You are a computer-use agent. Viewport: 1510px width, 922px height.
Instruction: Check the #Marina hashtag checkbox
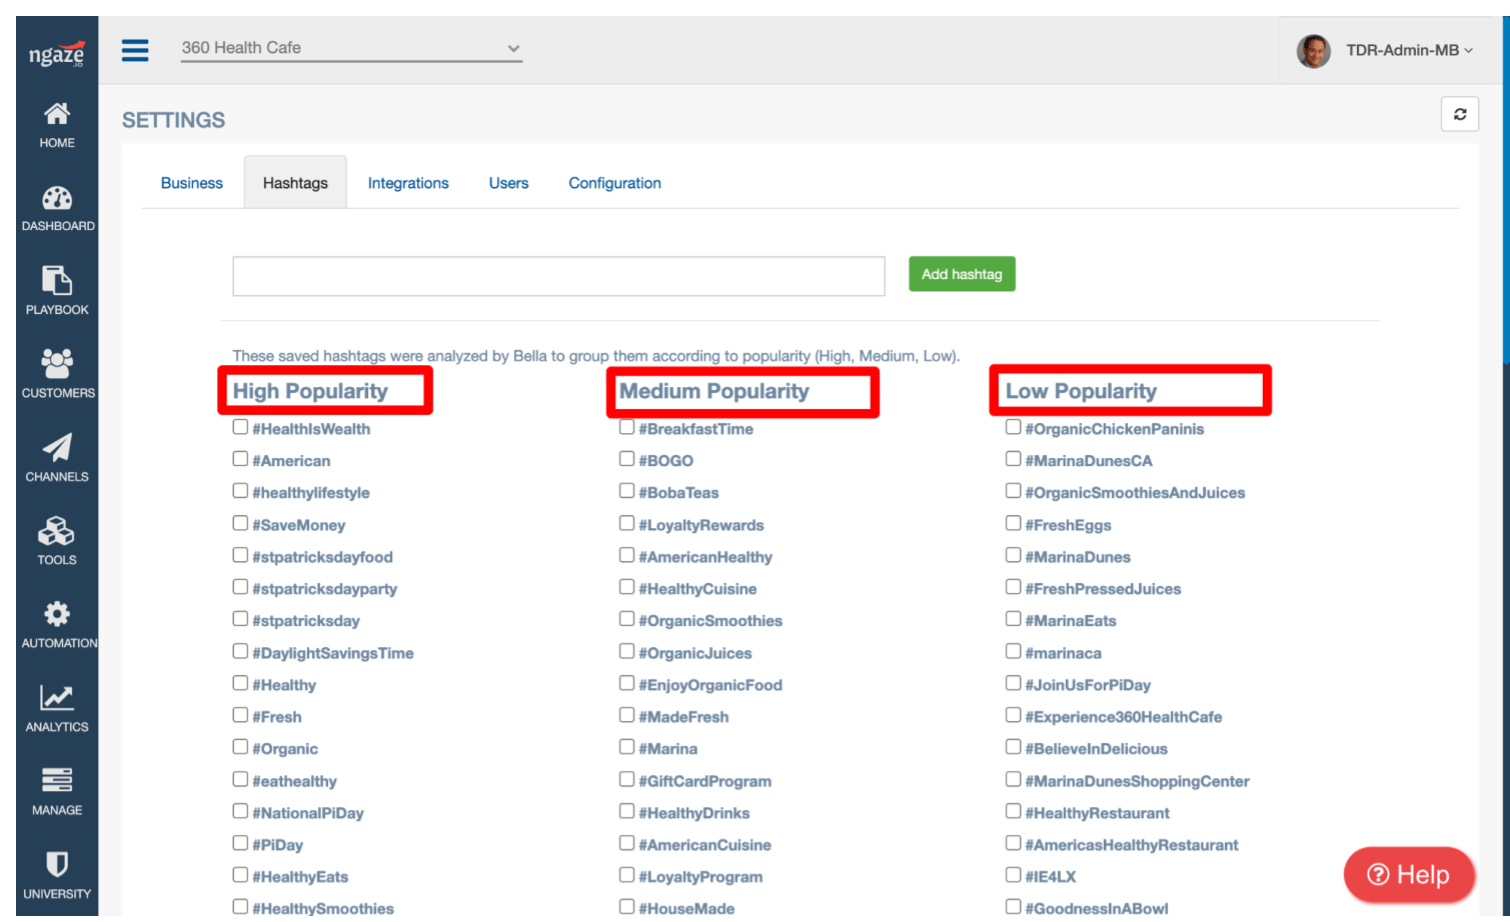tap(627, 747)
